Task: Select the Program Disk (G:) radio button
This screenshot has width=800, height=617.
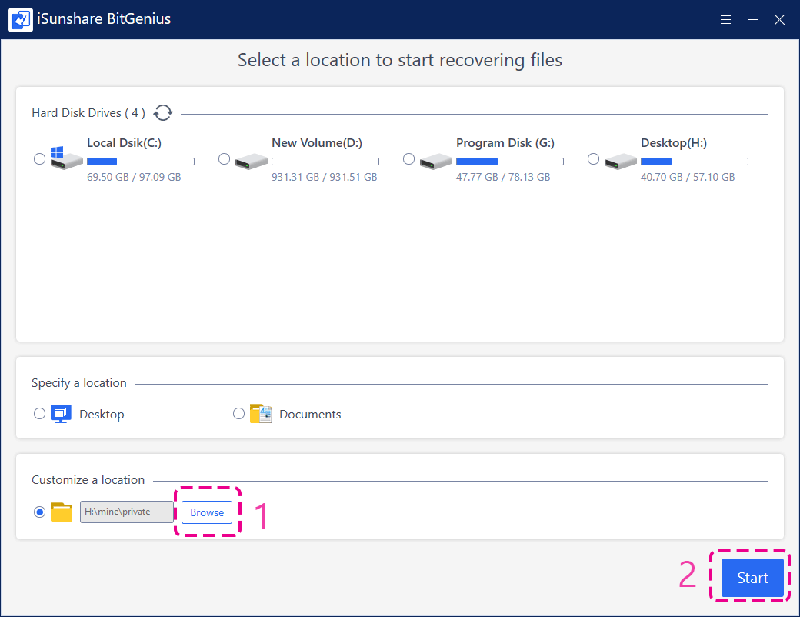Action: click(x=409, y=159)
